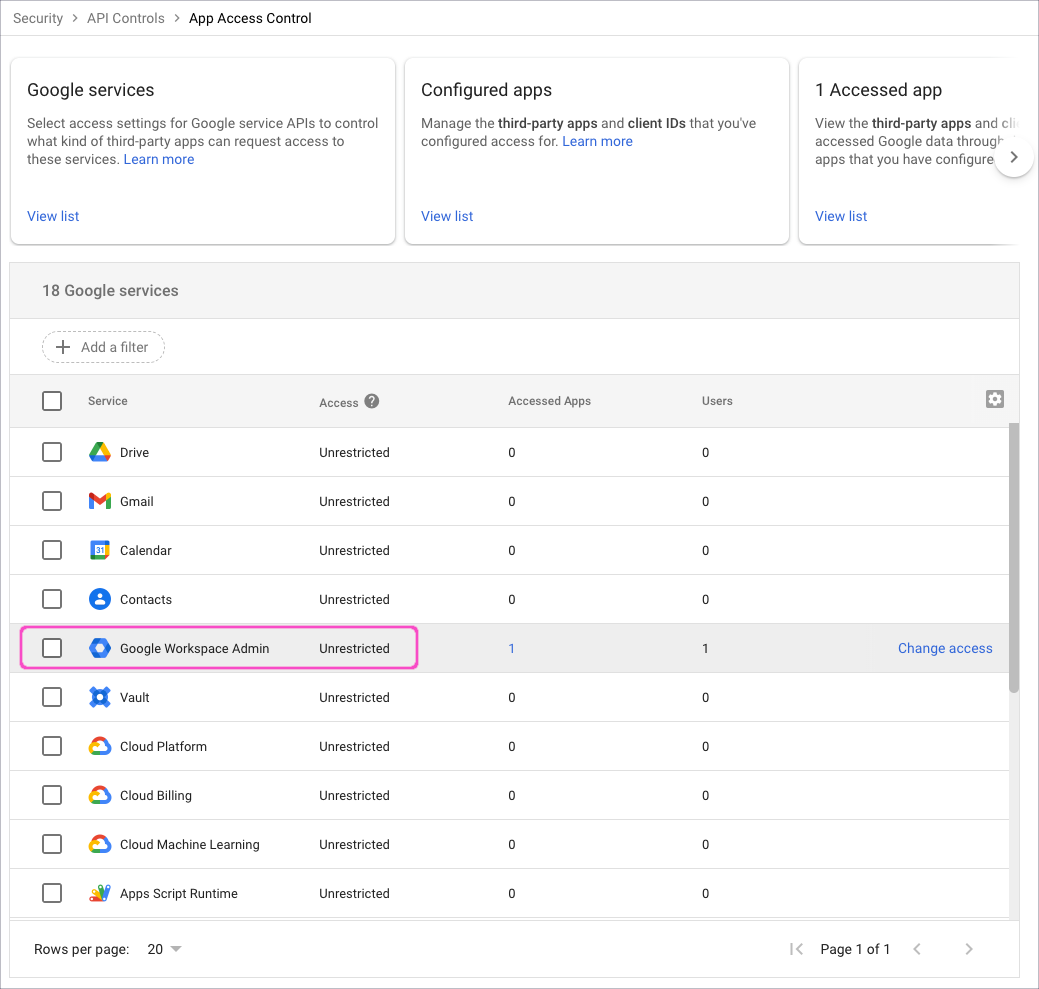Click Change access for Google Workspace Admin
Image resolution: width=1039 pixels, height=989 pixels.
[x=945, y=648]
